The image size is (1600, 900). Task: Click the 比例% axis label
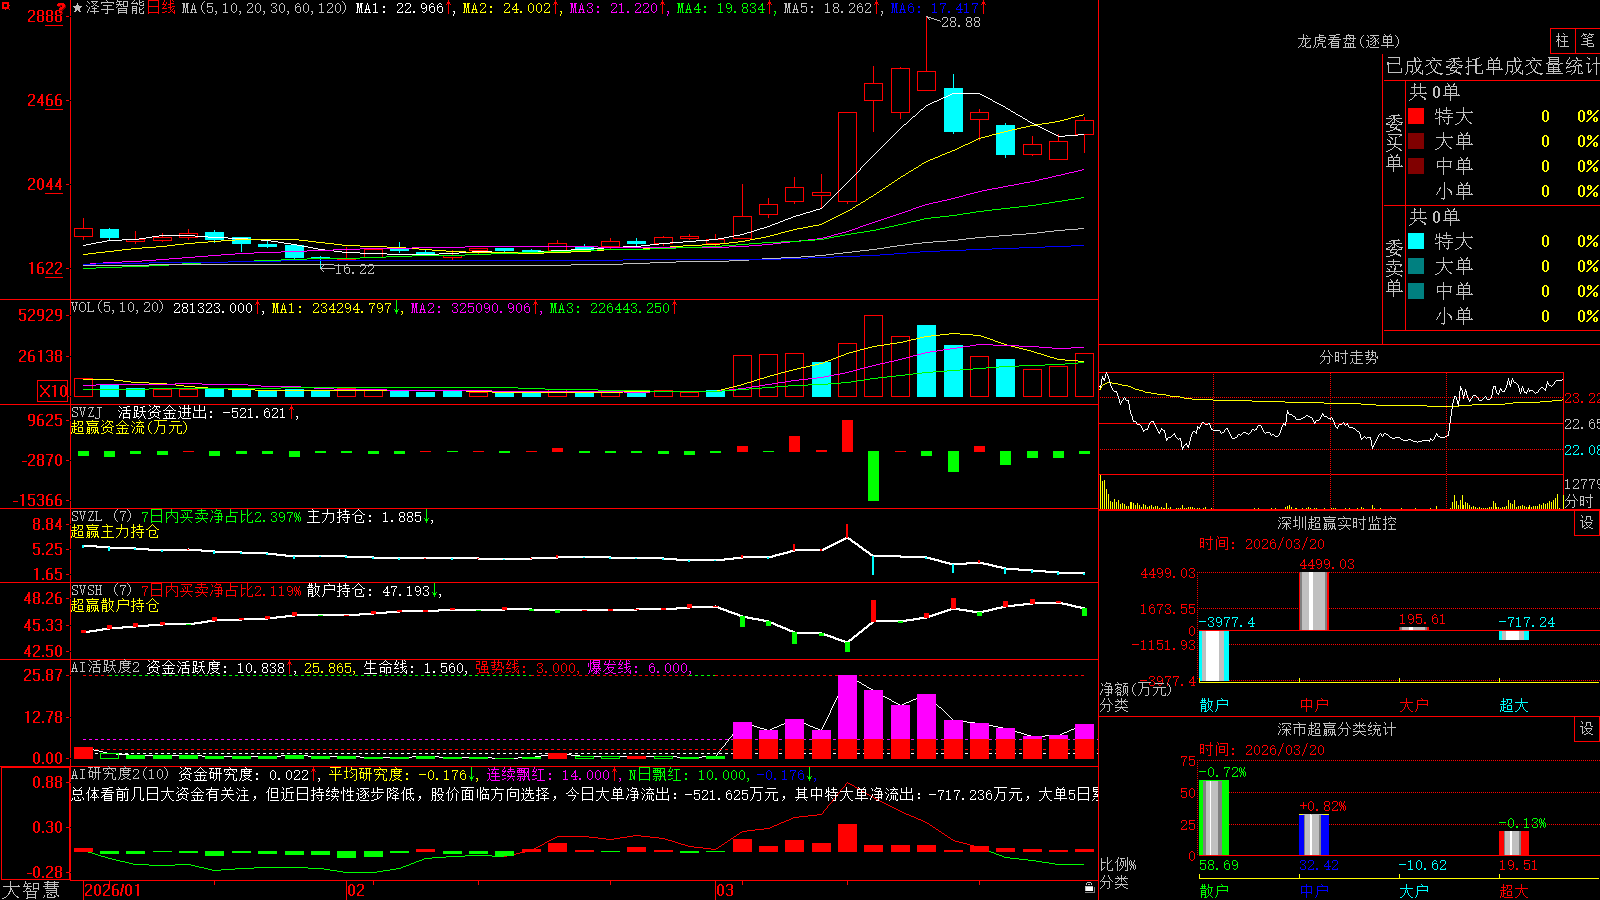pos(1118,864)
